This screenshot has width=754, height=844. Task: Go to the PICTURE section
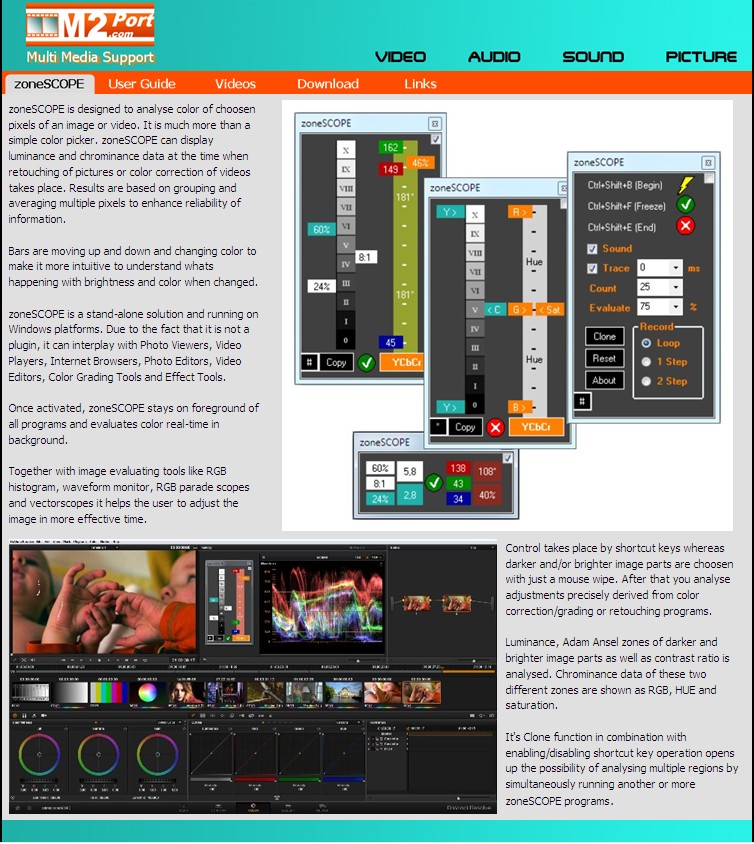[701, 57]
